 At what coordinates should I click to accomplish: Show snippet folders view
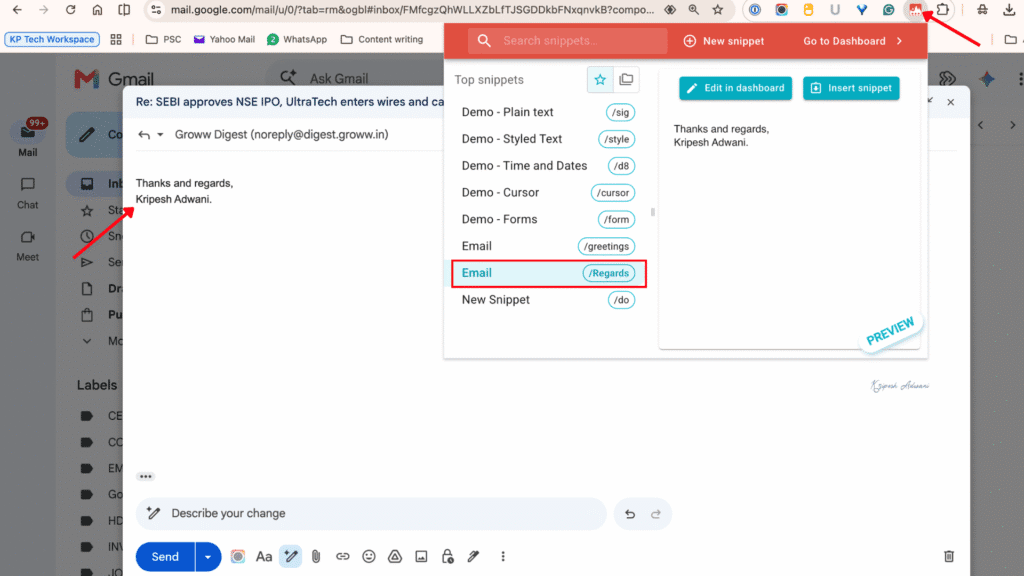626,80
